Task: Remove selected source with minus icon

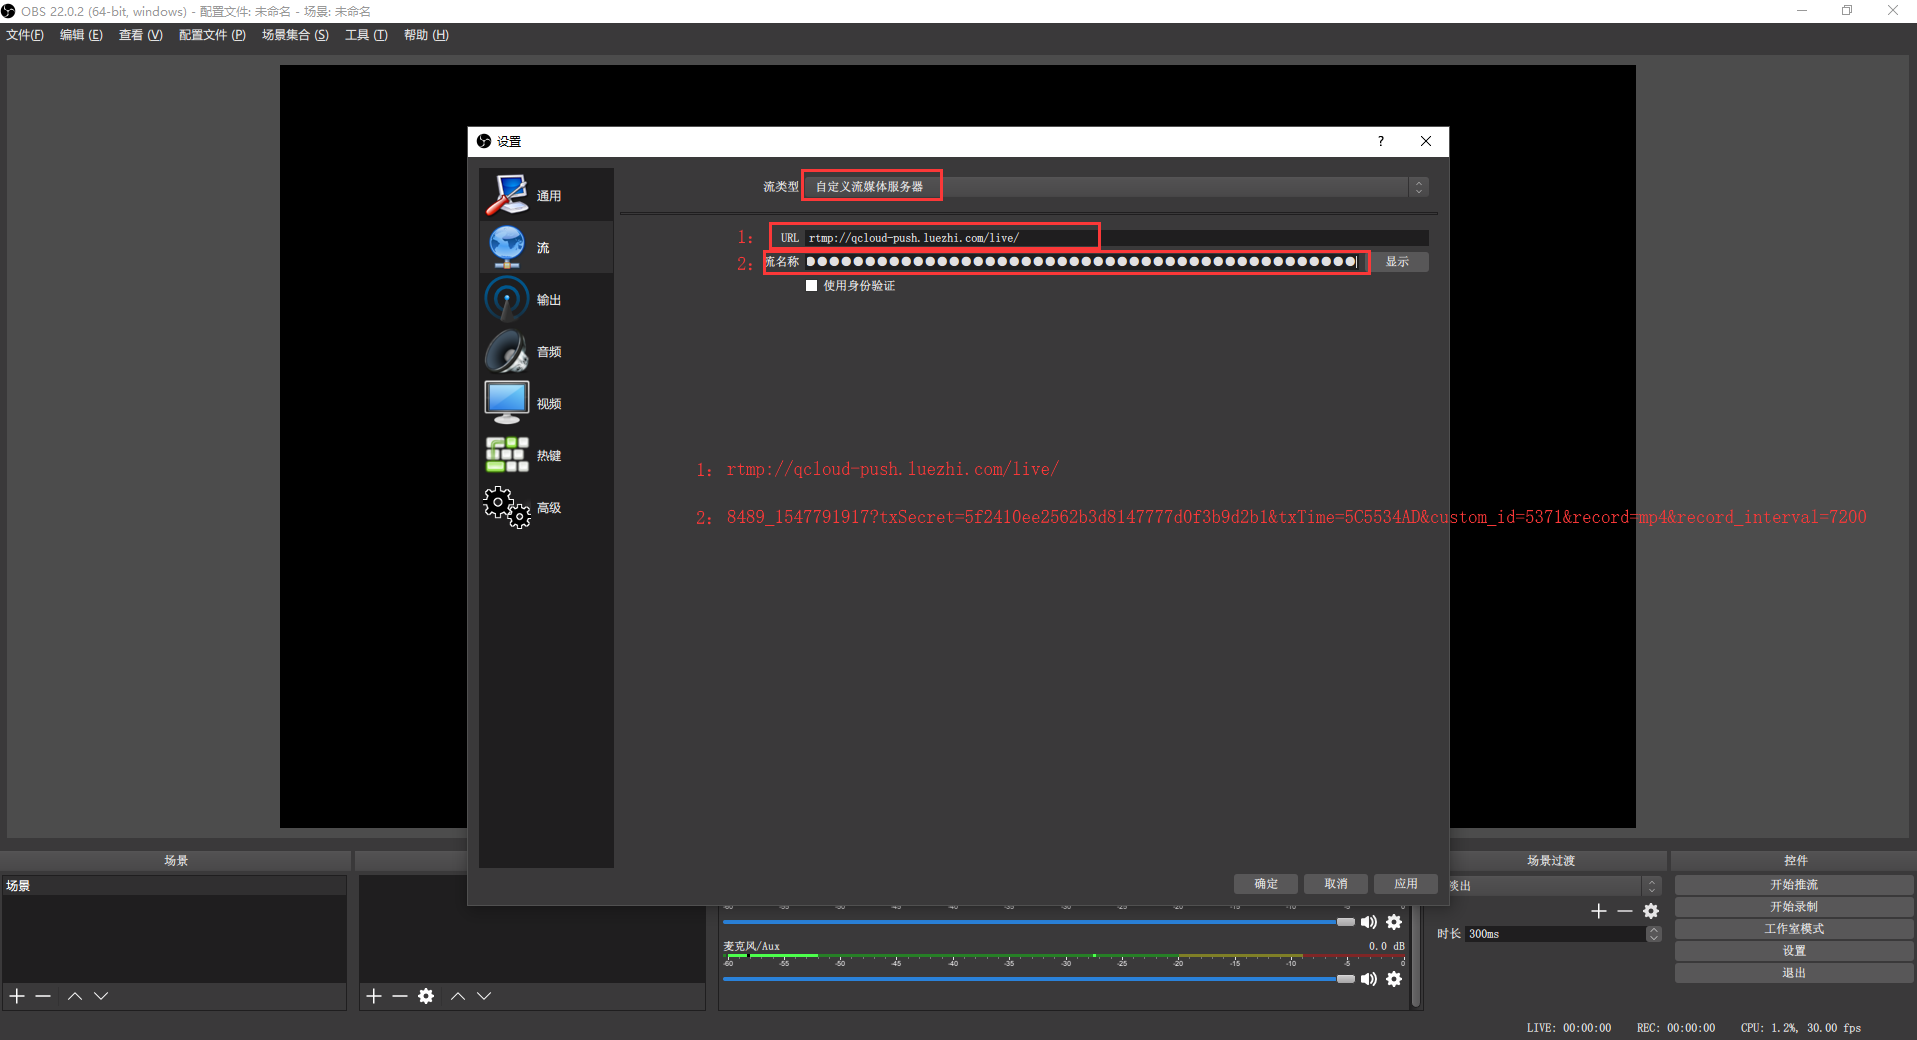Action: [400, 996]
